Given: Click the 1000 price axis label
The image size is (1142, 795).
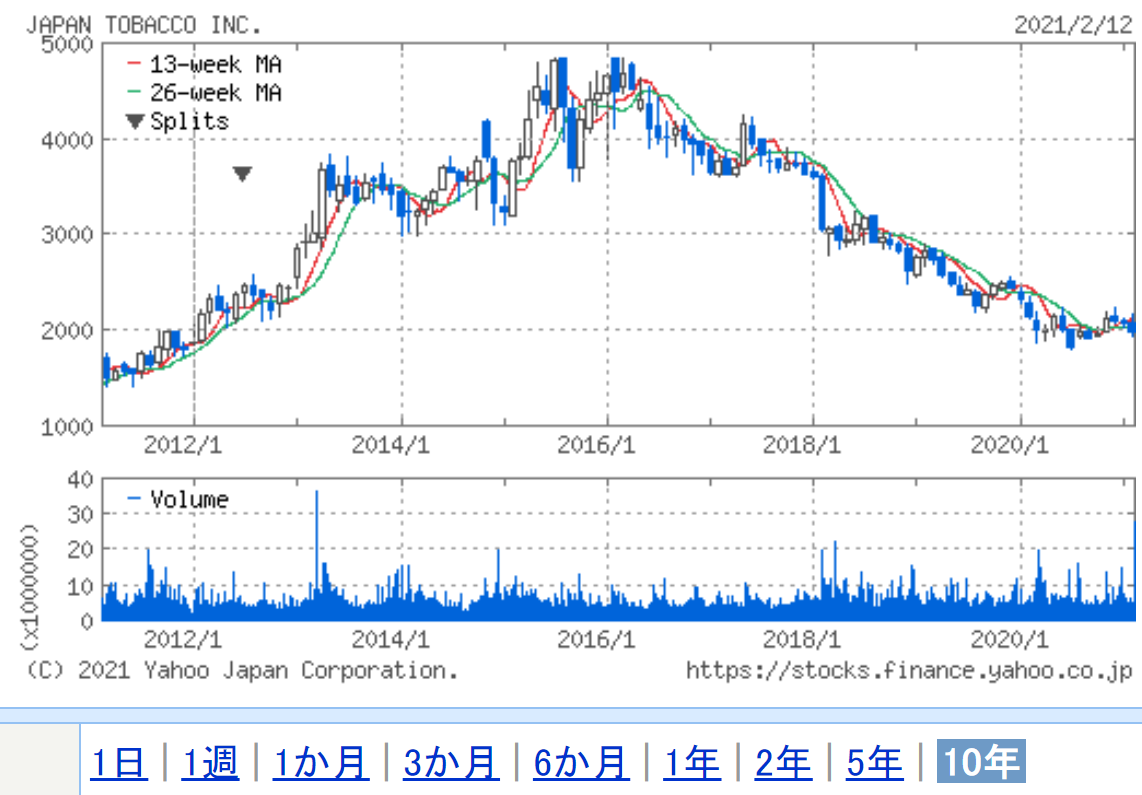Looking at the screenshot, I should tap(67, 426).
